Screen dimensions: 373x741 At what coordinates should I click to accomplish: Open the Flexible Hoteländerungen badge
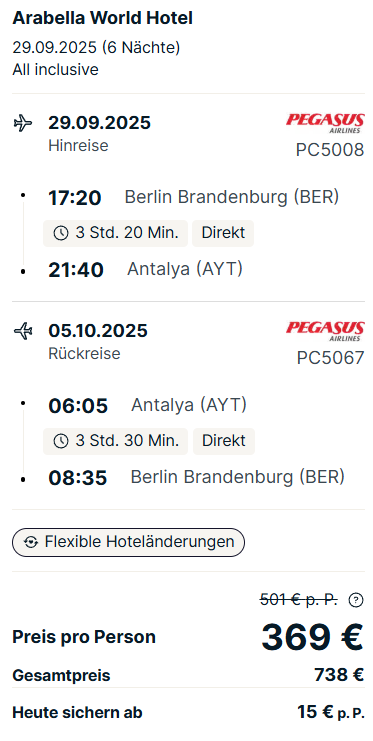click(128, 543)
